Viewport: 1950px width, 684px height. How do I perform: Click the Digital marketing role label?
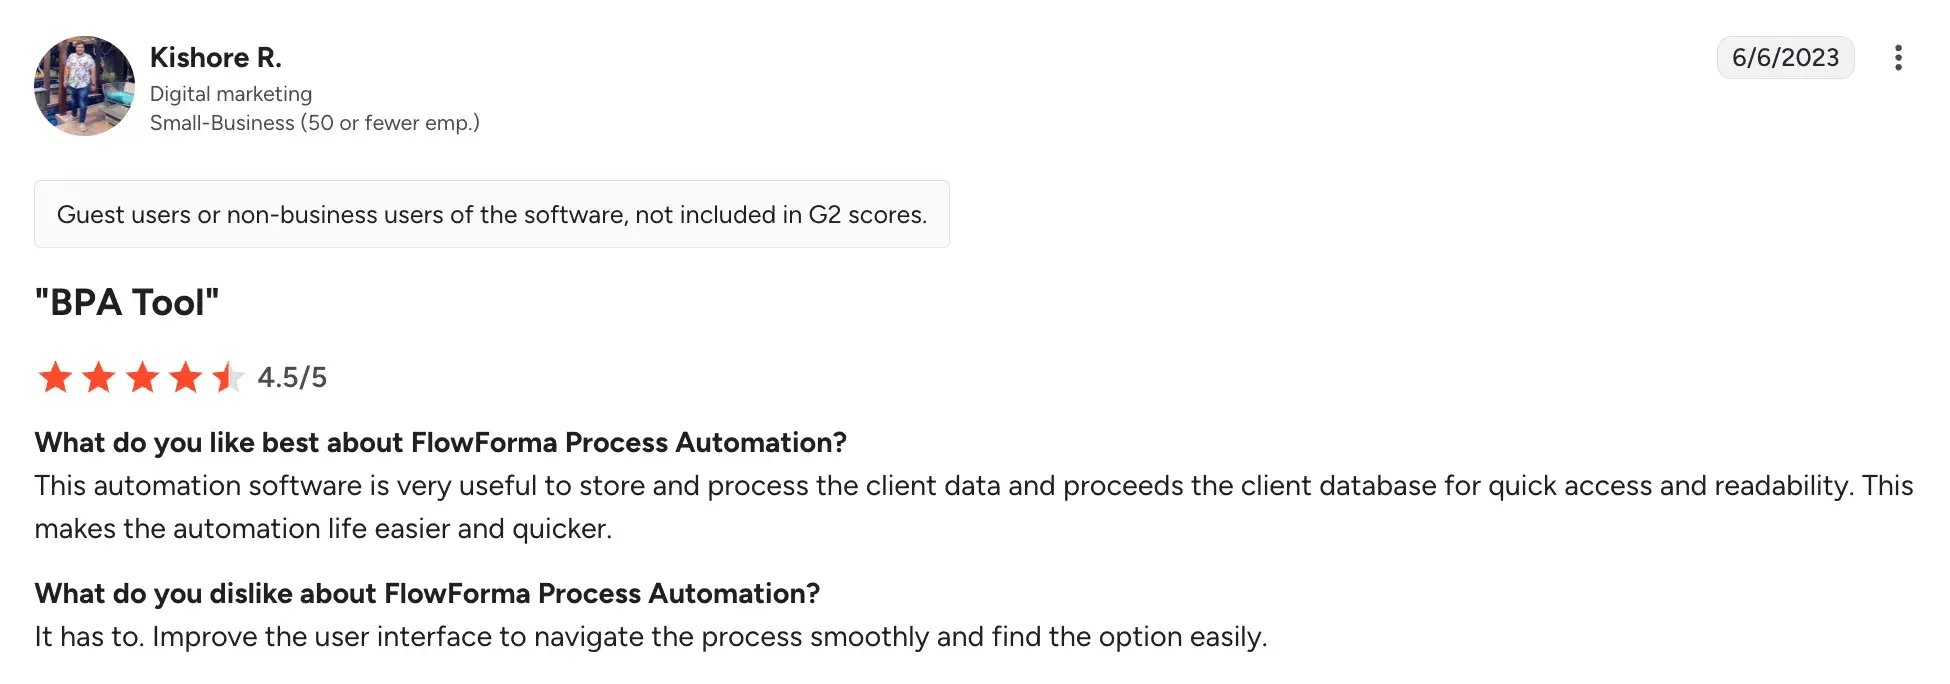click(x=230, y=93)
